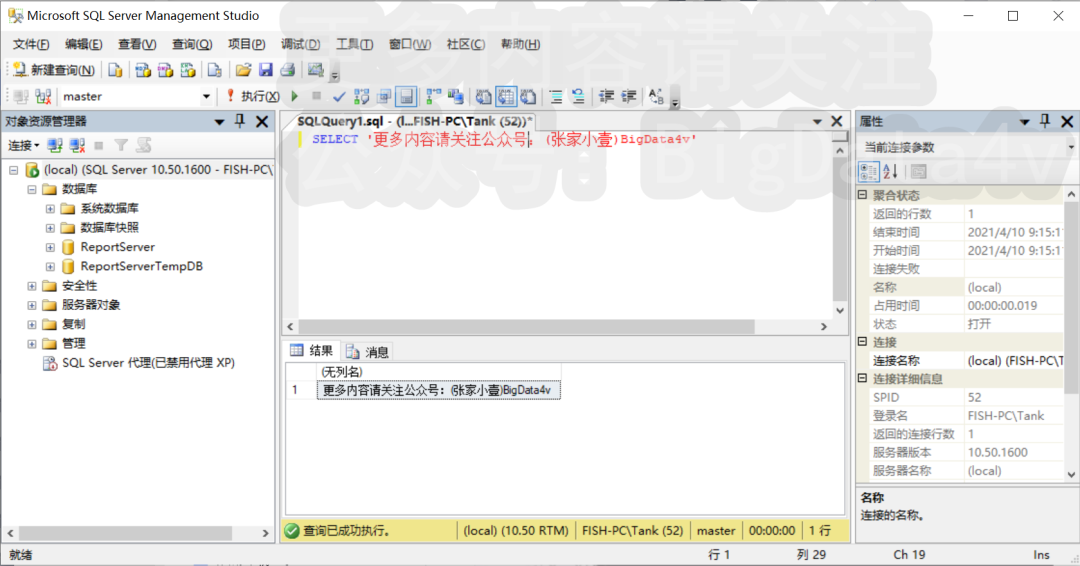Click the 新建查询 (New Query) button

point(54,70)
